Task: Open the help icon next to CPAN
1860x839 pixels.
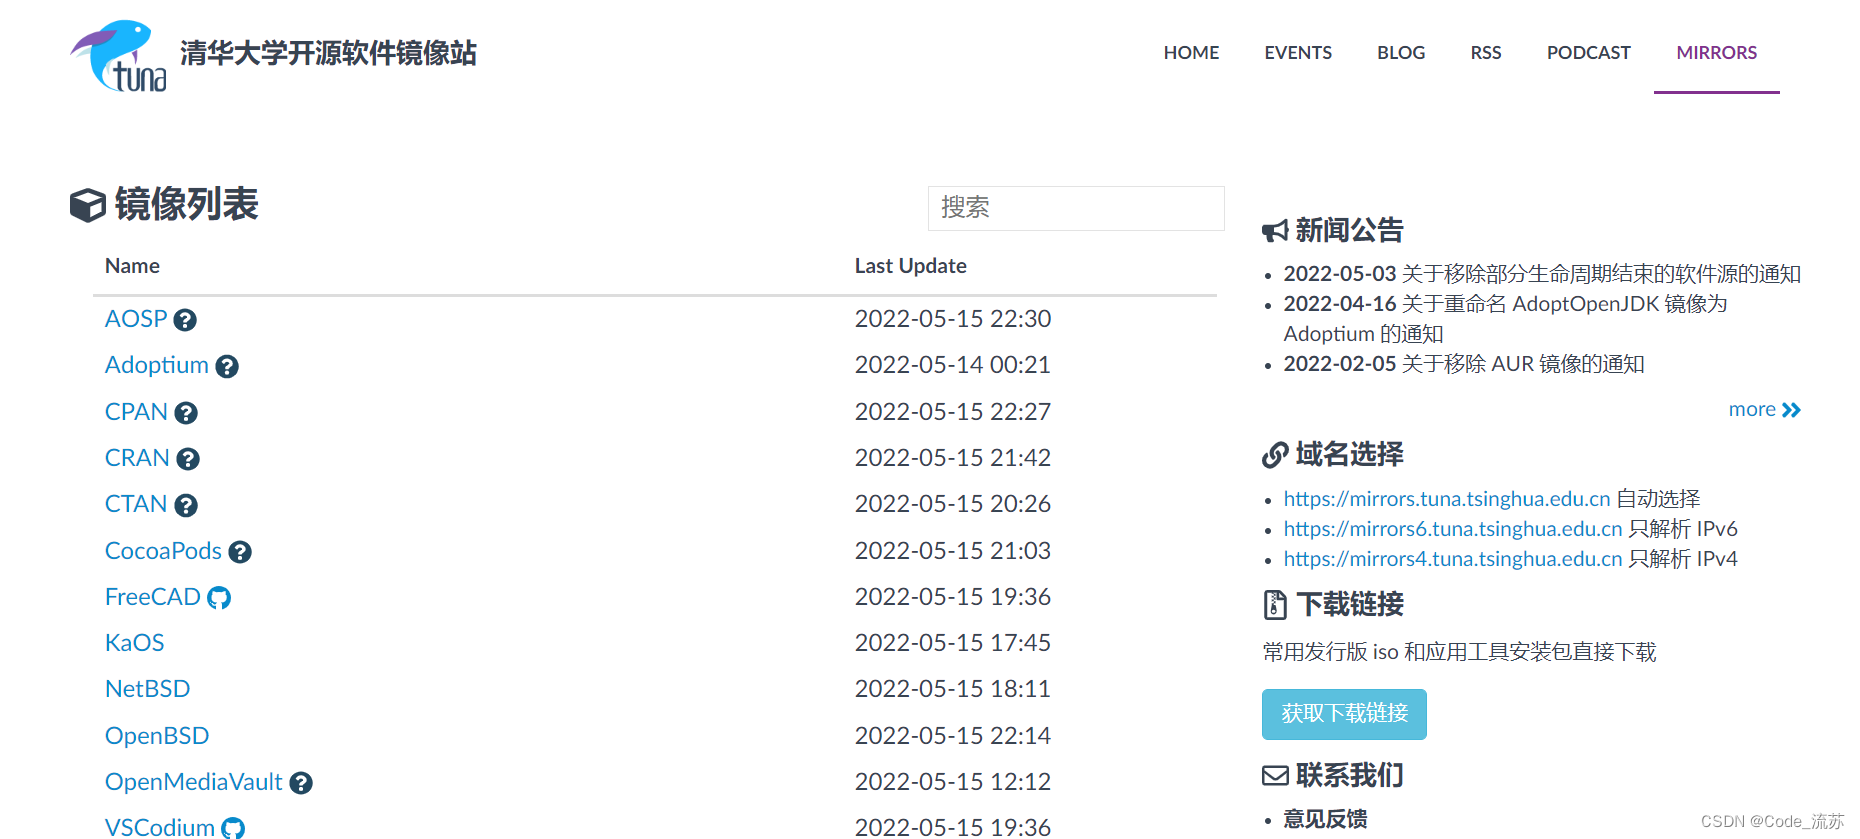Action: point(186,413)
